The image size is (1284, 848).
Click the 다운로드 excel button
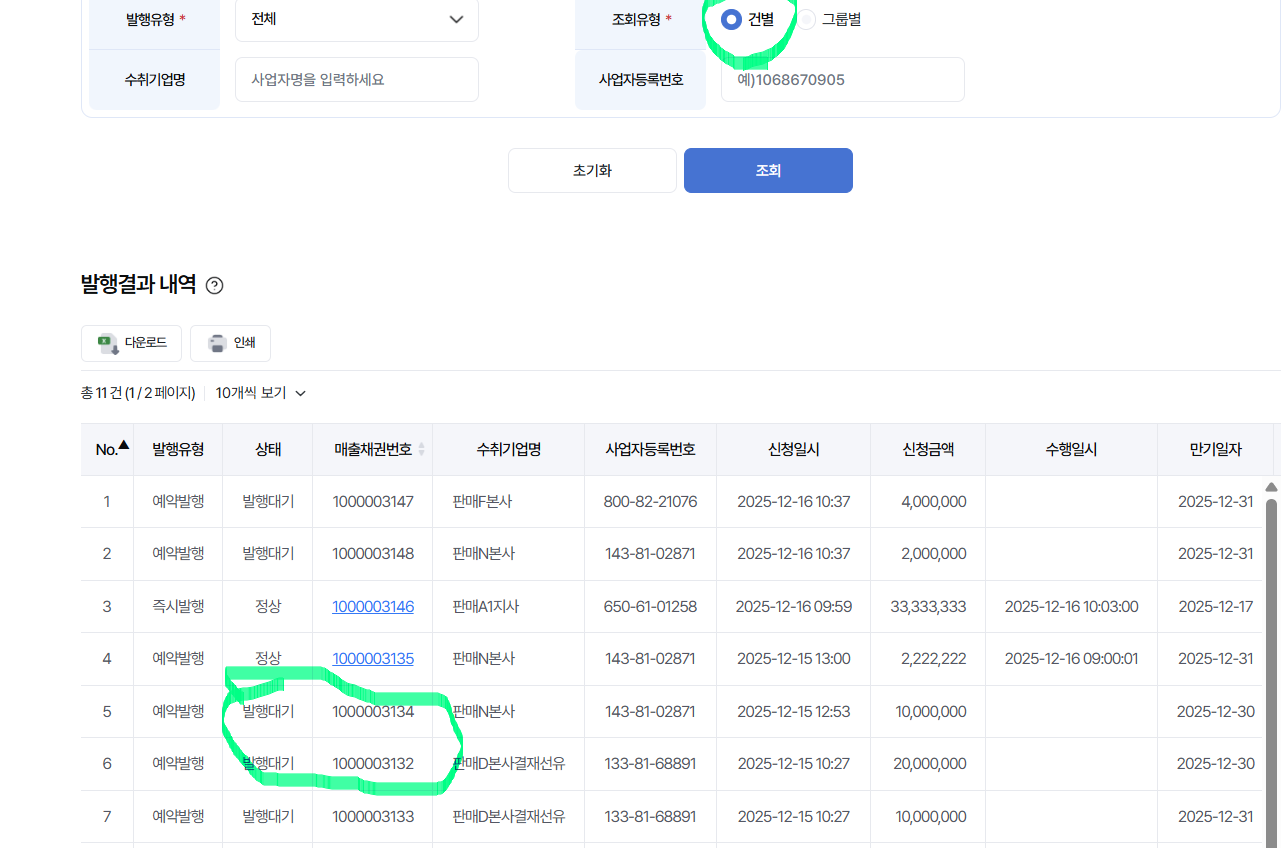[131, 343]
